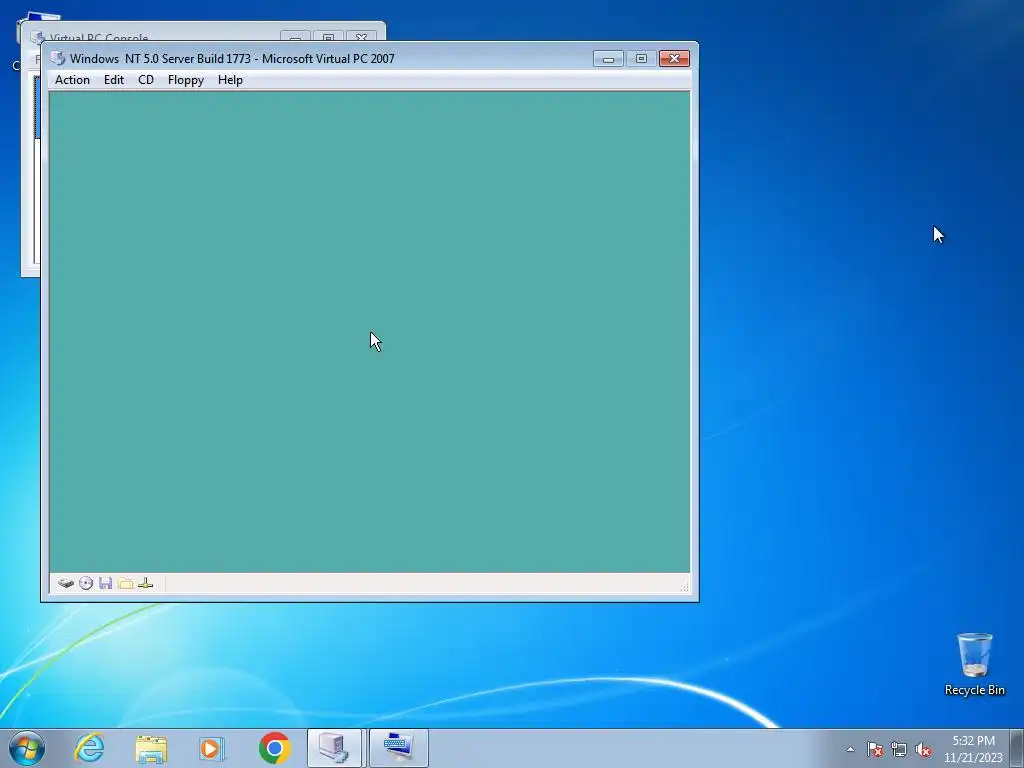Screen dimensions: 1024x768
Task: Click the Windows NT 5.0 Server window title
Action: coord(232,58)
